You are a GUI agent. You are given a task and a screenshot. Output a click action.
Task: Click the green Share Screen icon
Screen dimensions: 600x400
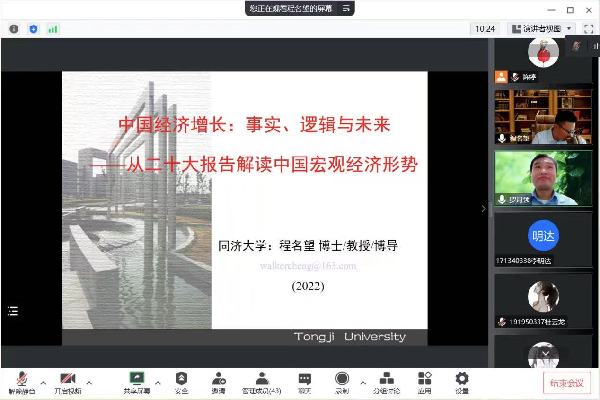(x=137, y=380)
